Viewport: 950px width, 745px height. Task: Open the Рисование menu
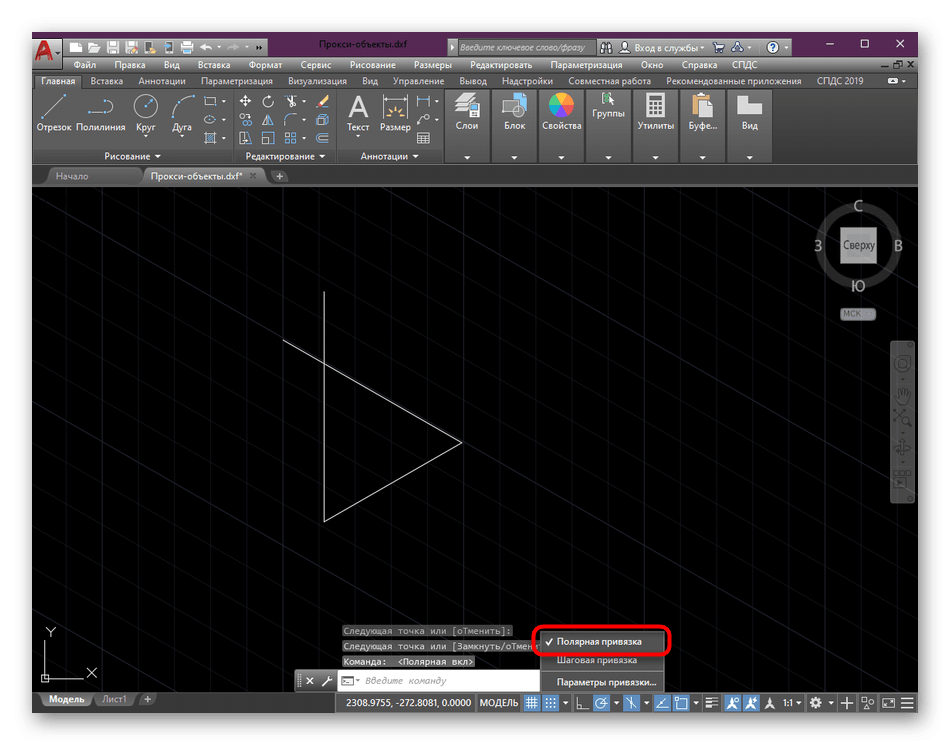pos(373,65)
